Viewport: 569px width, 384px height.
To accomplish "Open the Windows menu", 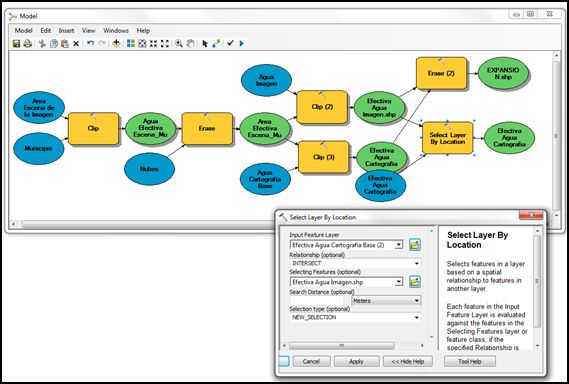I will tap(116, 30).
